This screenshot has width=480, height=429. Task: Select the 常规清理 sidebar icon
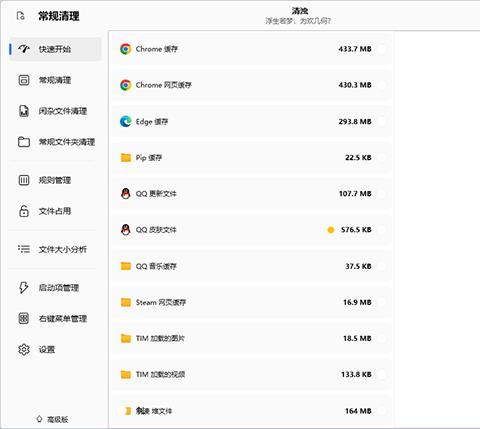click(x=24, y=80)
